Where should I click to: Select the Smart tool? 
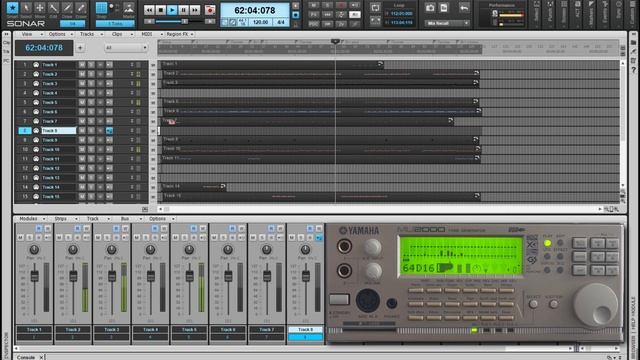(x=13, y=7)
